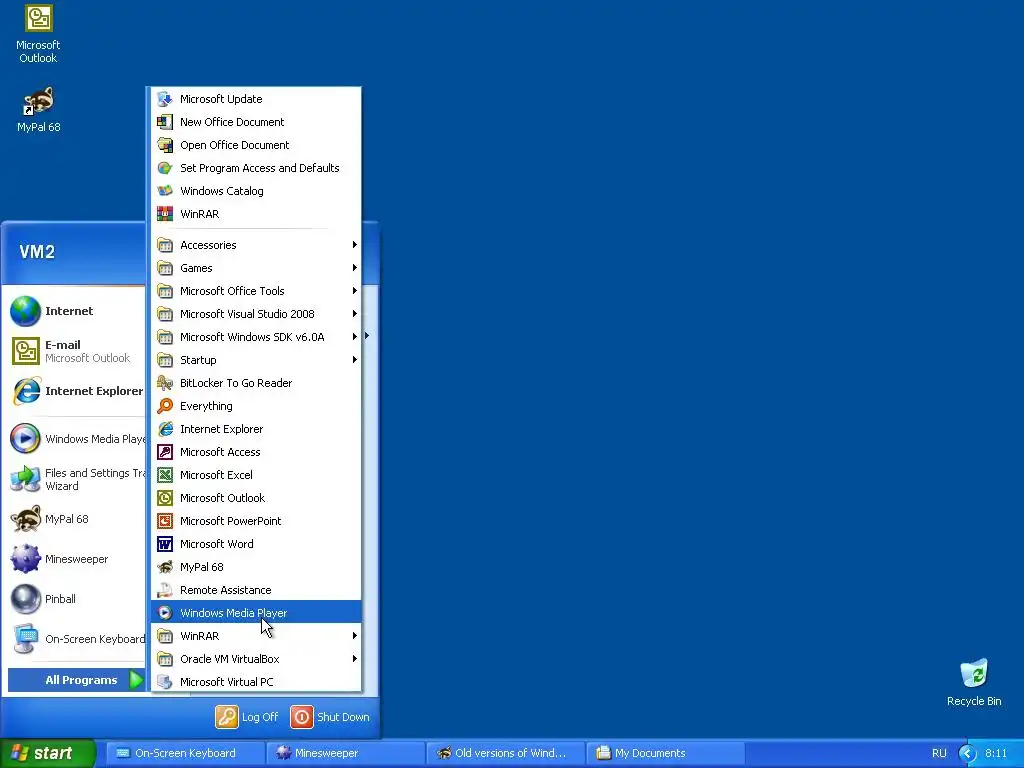Expand Microsoft Office Tools submenu arrow
Screen dimensions: 1024x768
tap(355, 291)
